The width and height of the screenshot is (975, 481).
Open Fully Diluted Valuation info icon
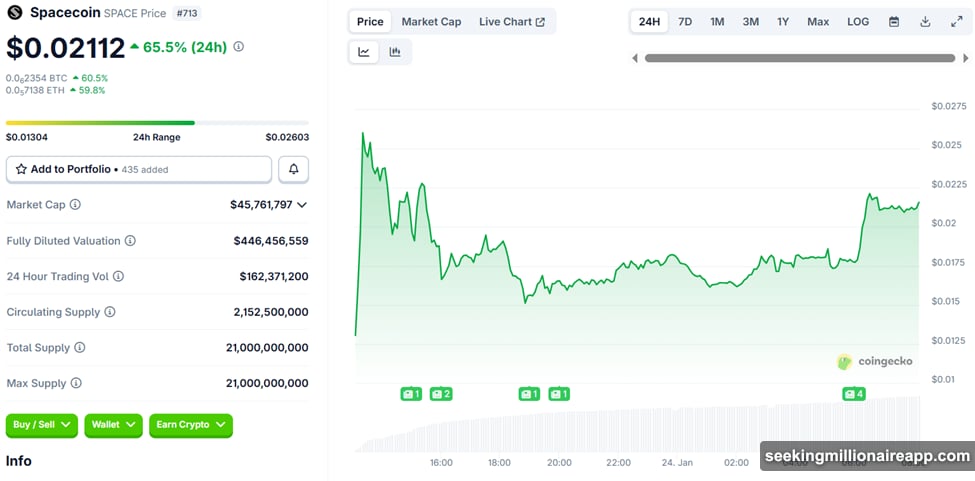pos(131,240)
